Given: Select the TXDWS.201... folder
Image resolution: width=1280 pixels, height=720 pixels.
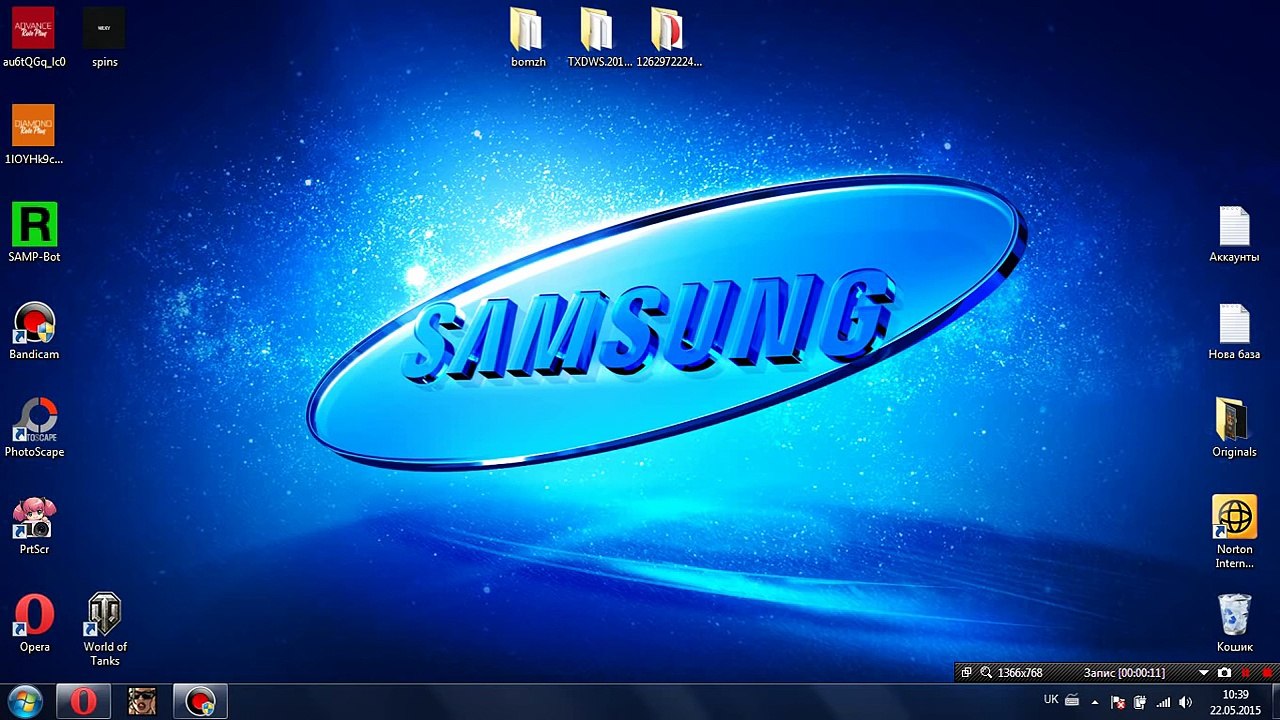Looking at the screenshot, I should point(599,37).
